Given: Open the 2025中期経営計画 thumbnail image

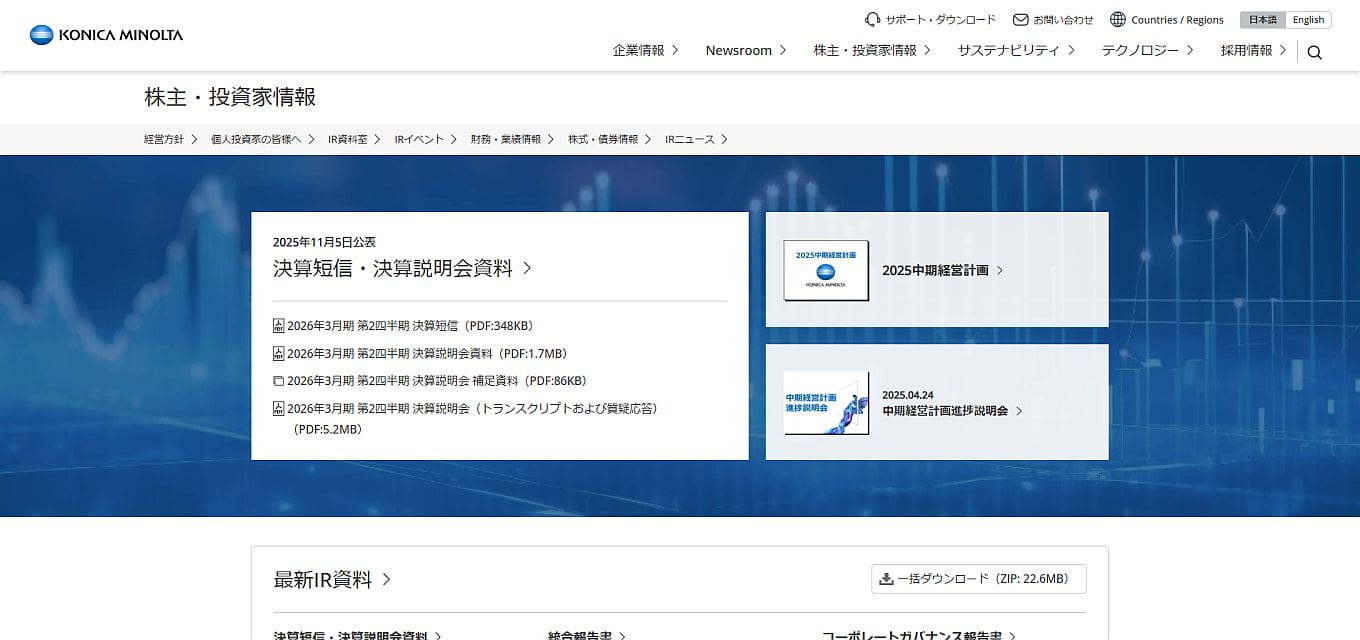Looking at the screenshot, I should (826, 270).
